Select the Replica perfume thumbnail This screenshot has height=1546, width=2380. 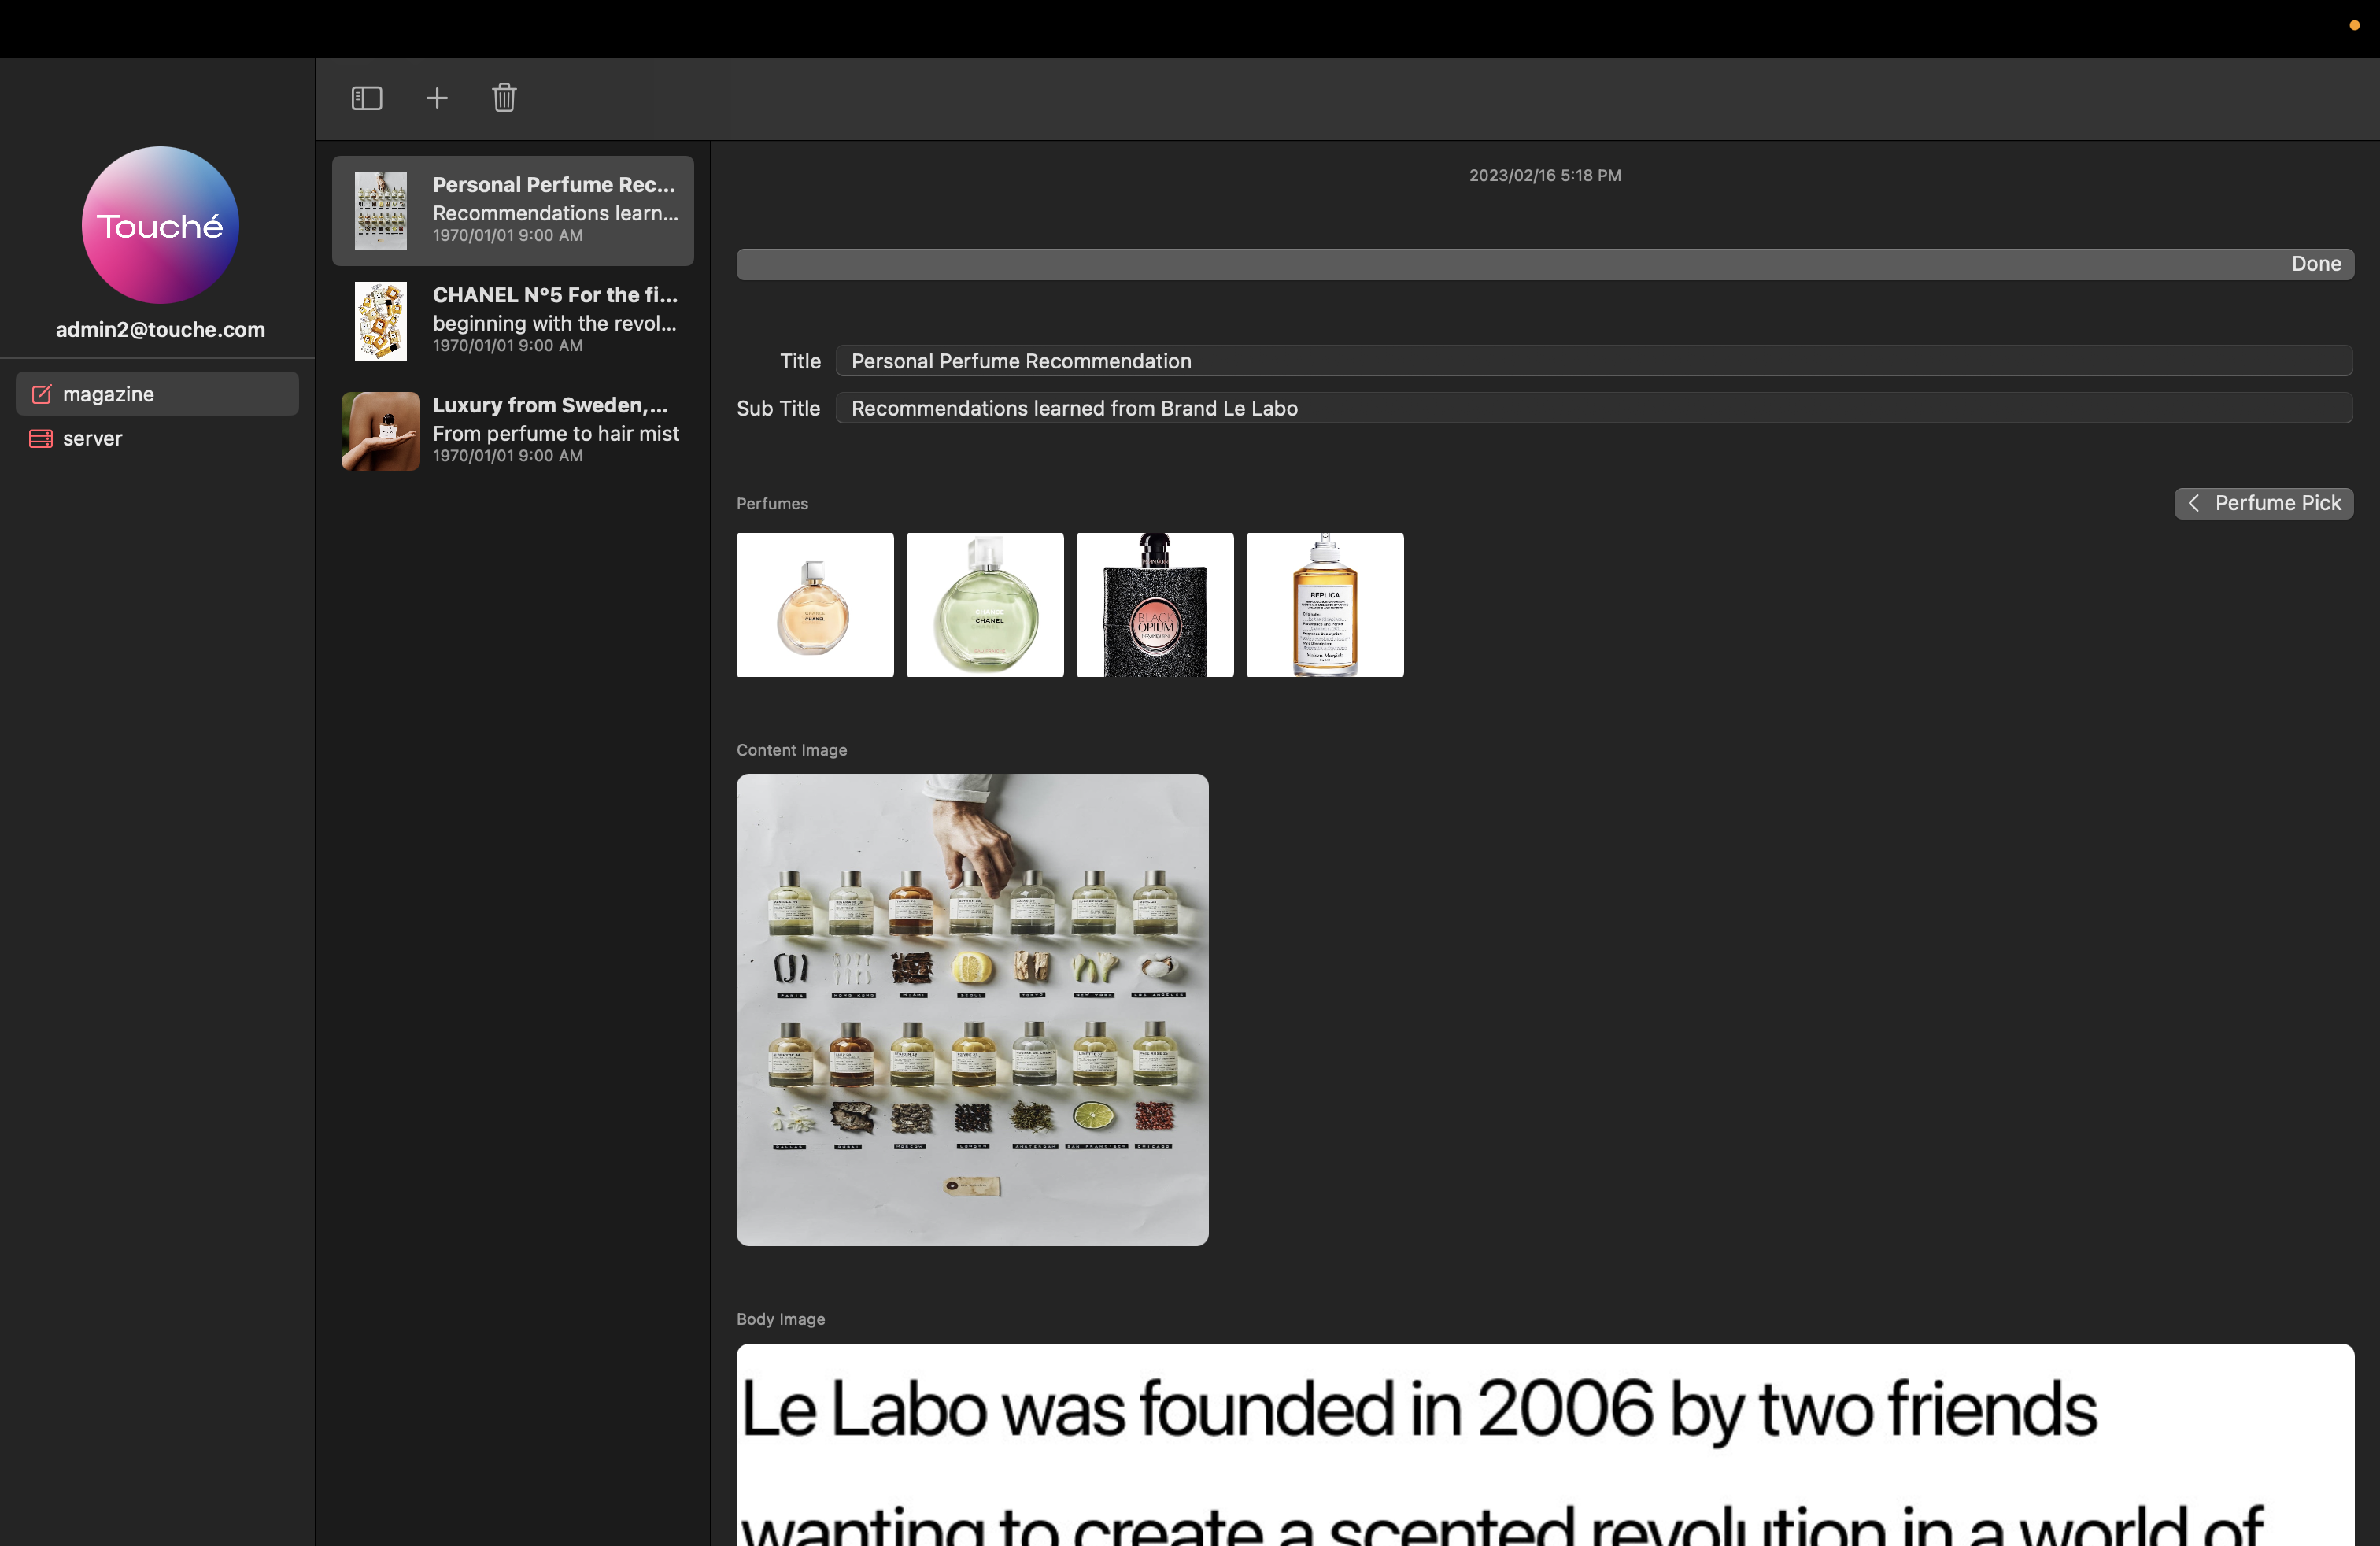(1324, 604)
